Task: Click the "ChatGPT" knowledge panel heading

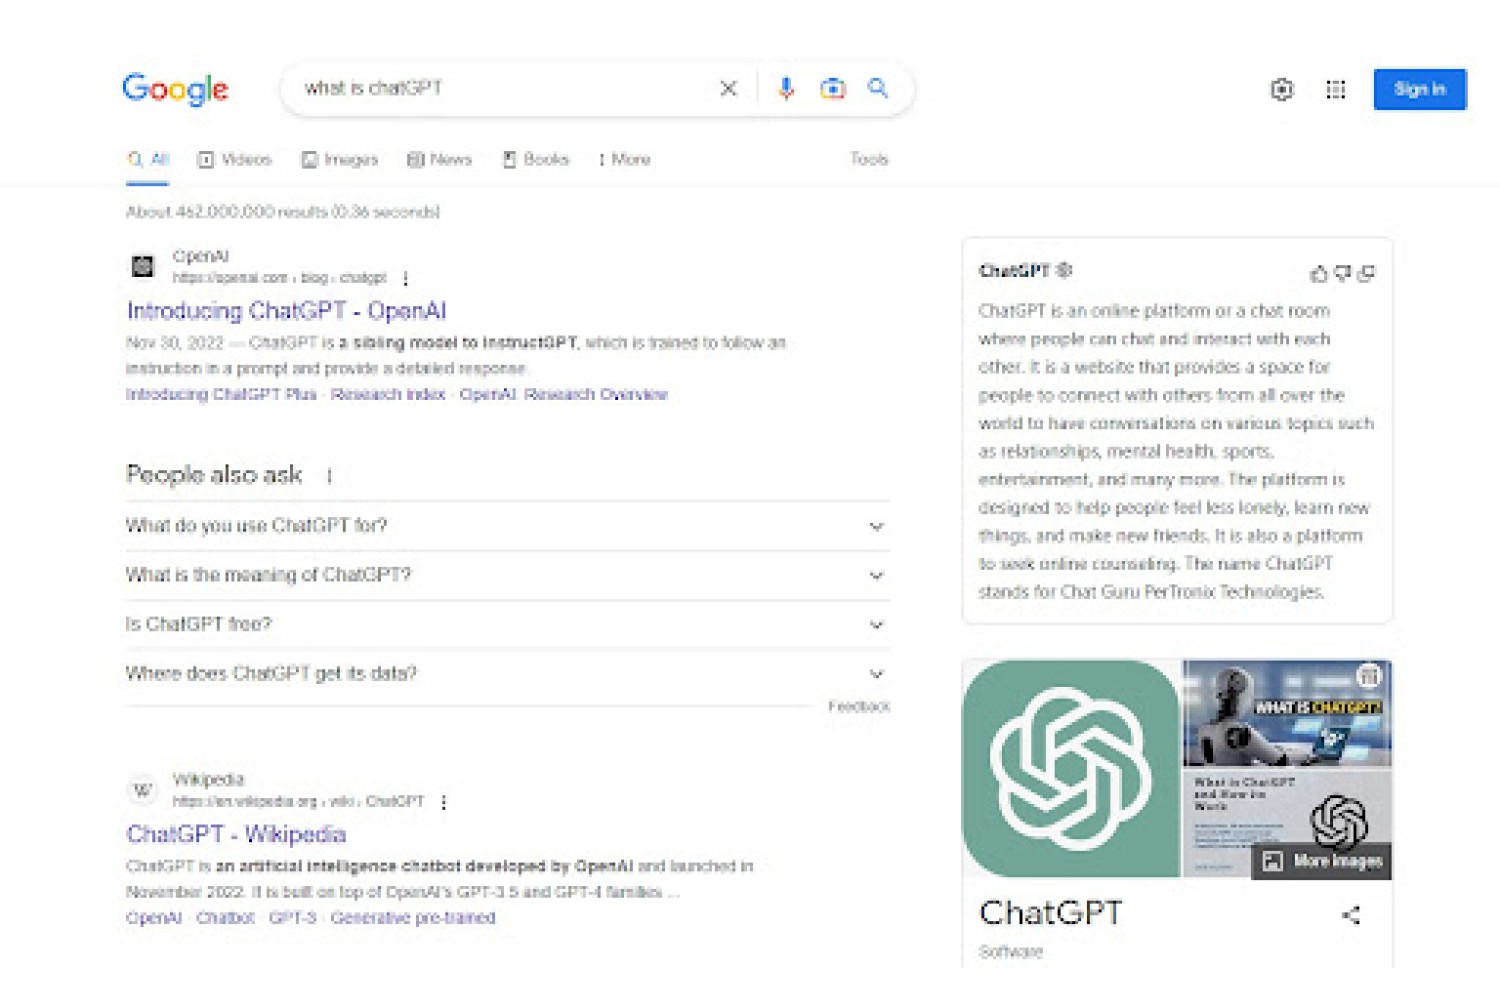Action: pyautogui.click(x=1051, y=913)
